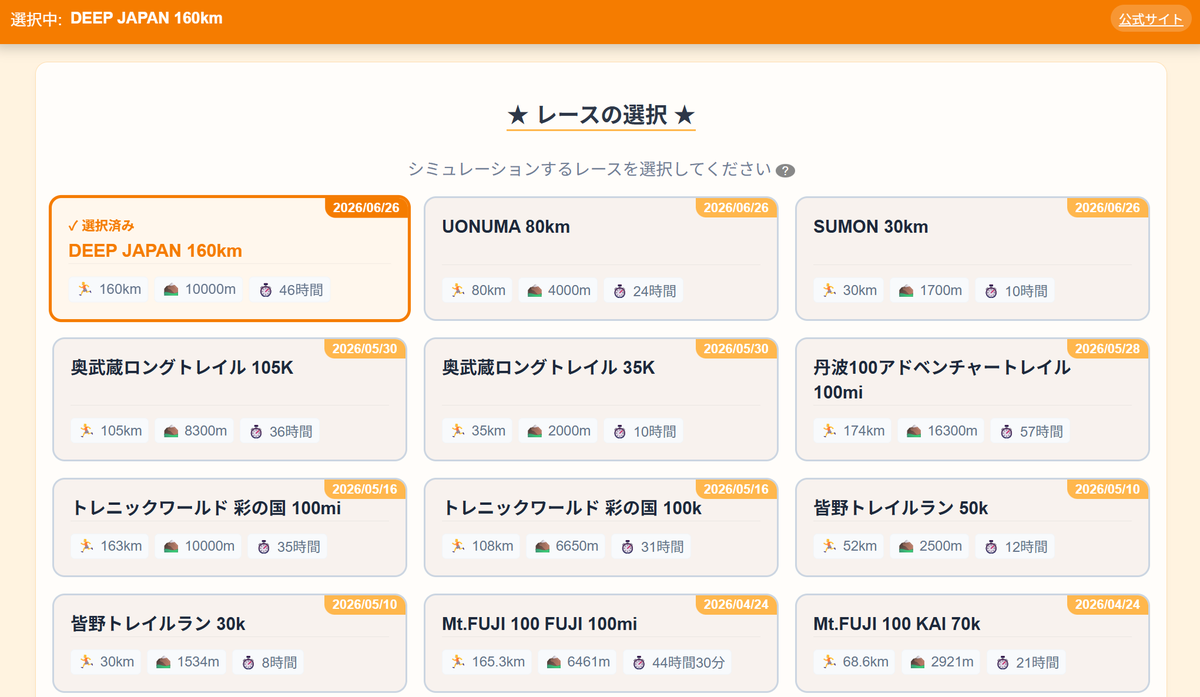This screenshot has height=697, width=1200.
Task: Click mountain icon next to 8300m
Action: pos(172,431)
